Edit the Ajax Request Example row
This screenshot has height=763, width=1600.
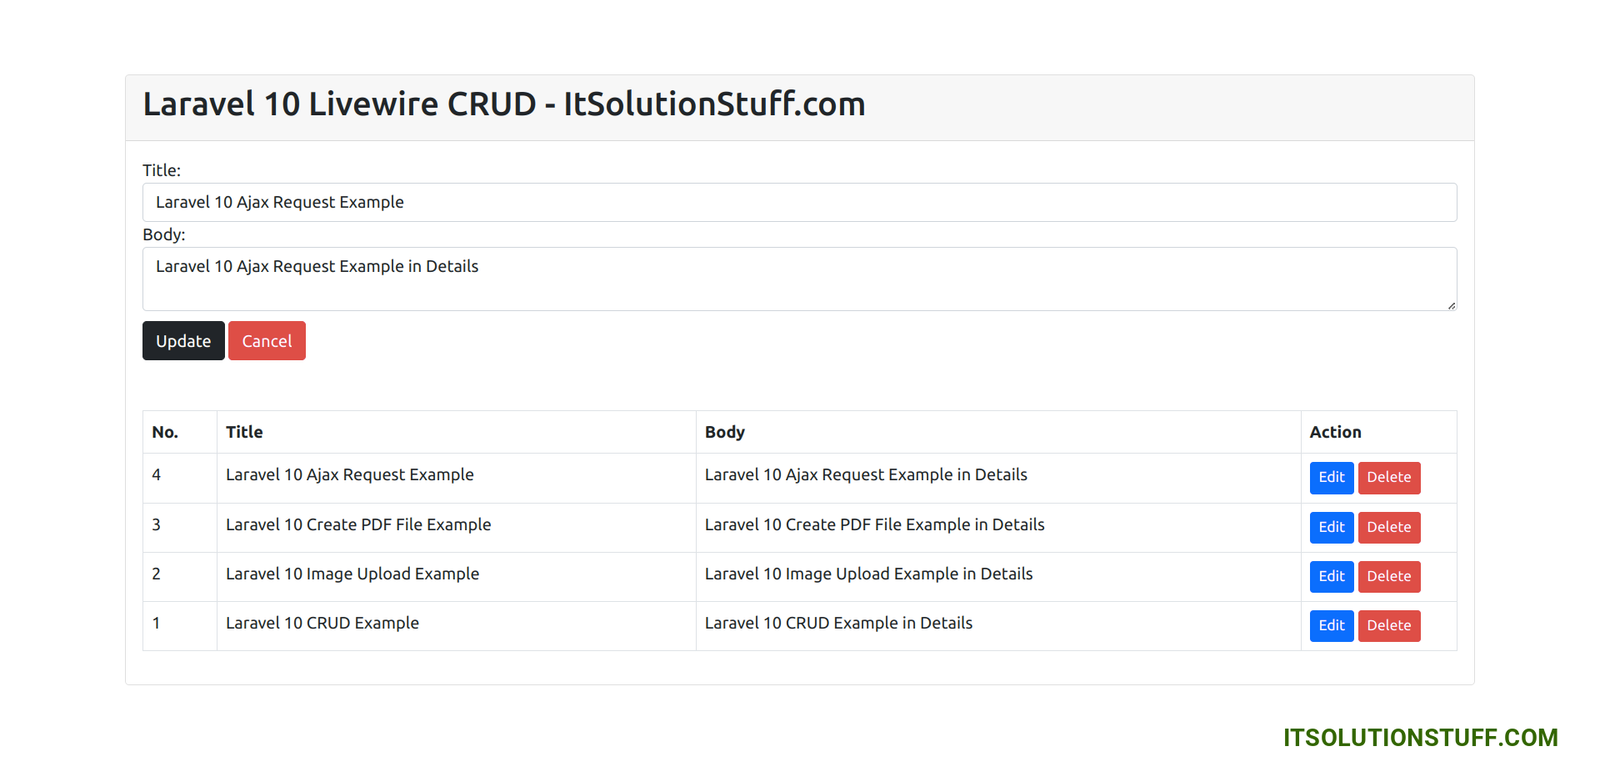point(1331,478)
